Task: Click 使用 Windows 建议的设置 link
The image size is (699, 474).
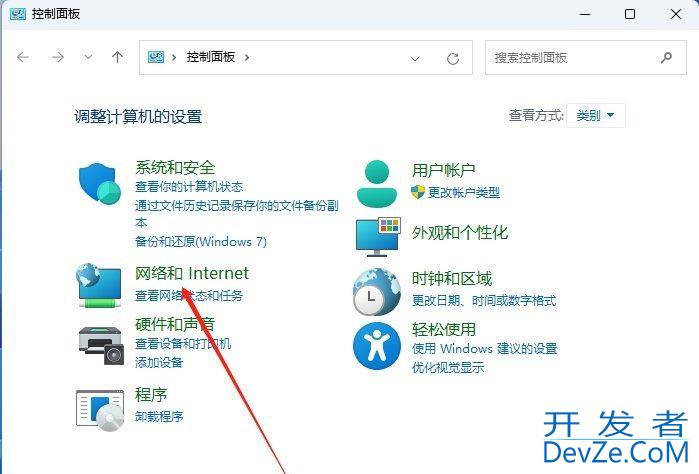Action: (485, 348)
